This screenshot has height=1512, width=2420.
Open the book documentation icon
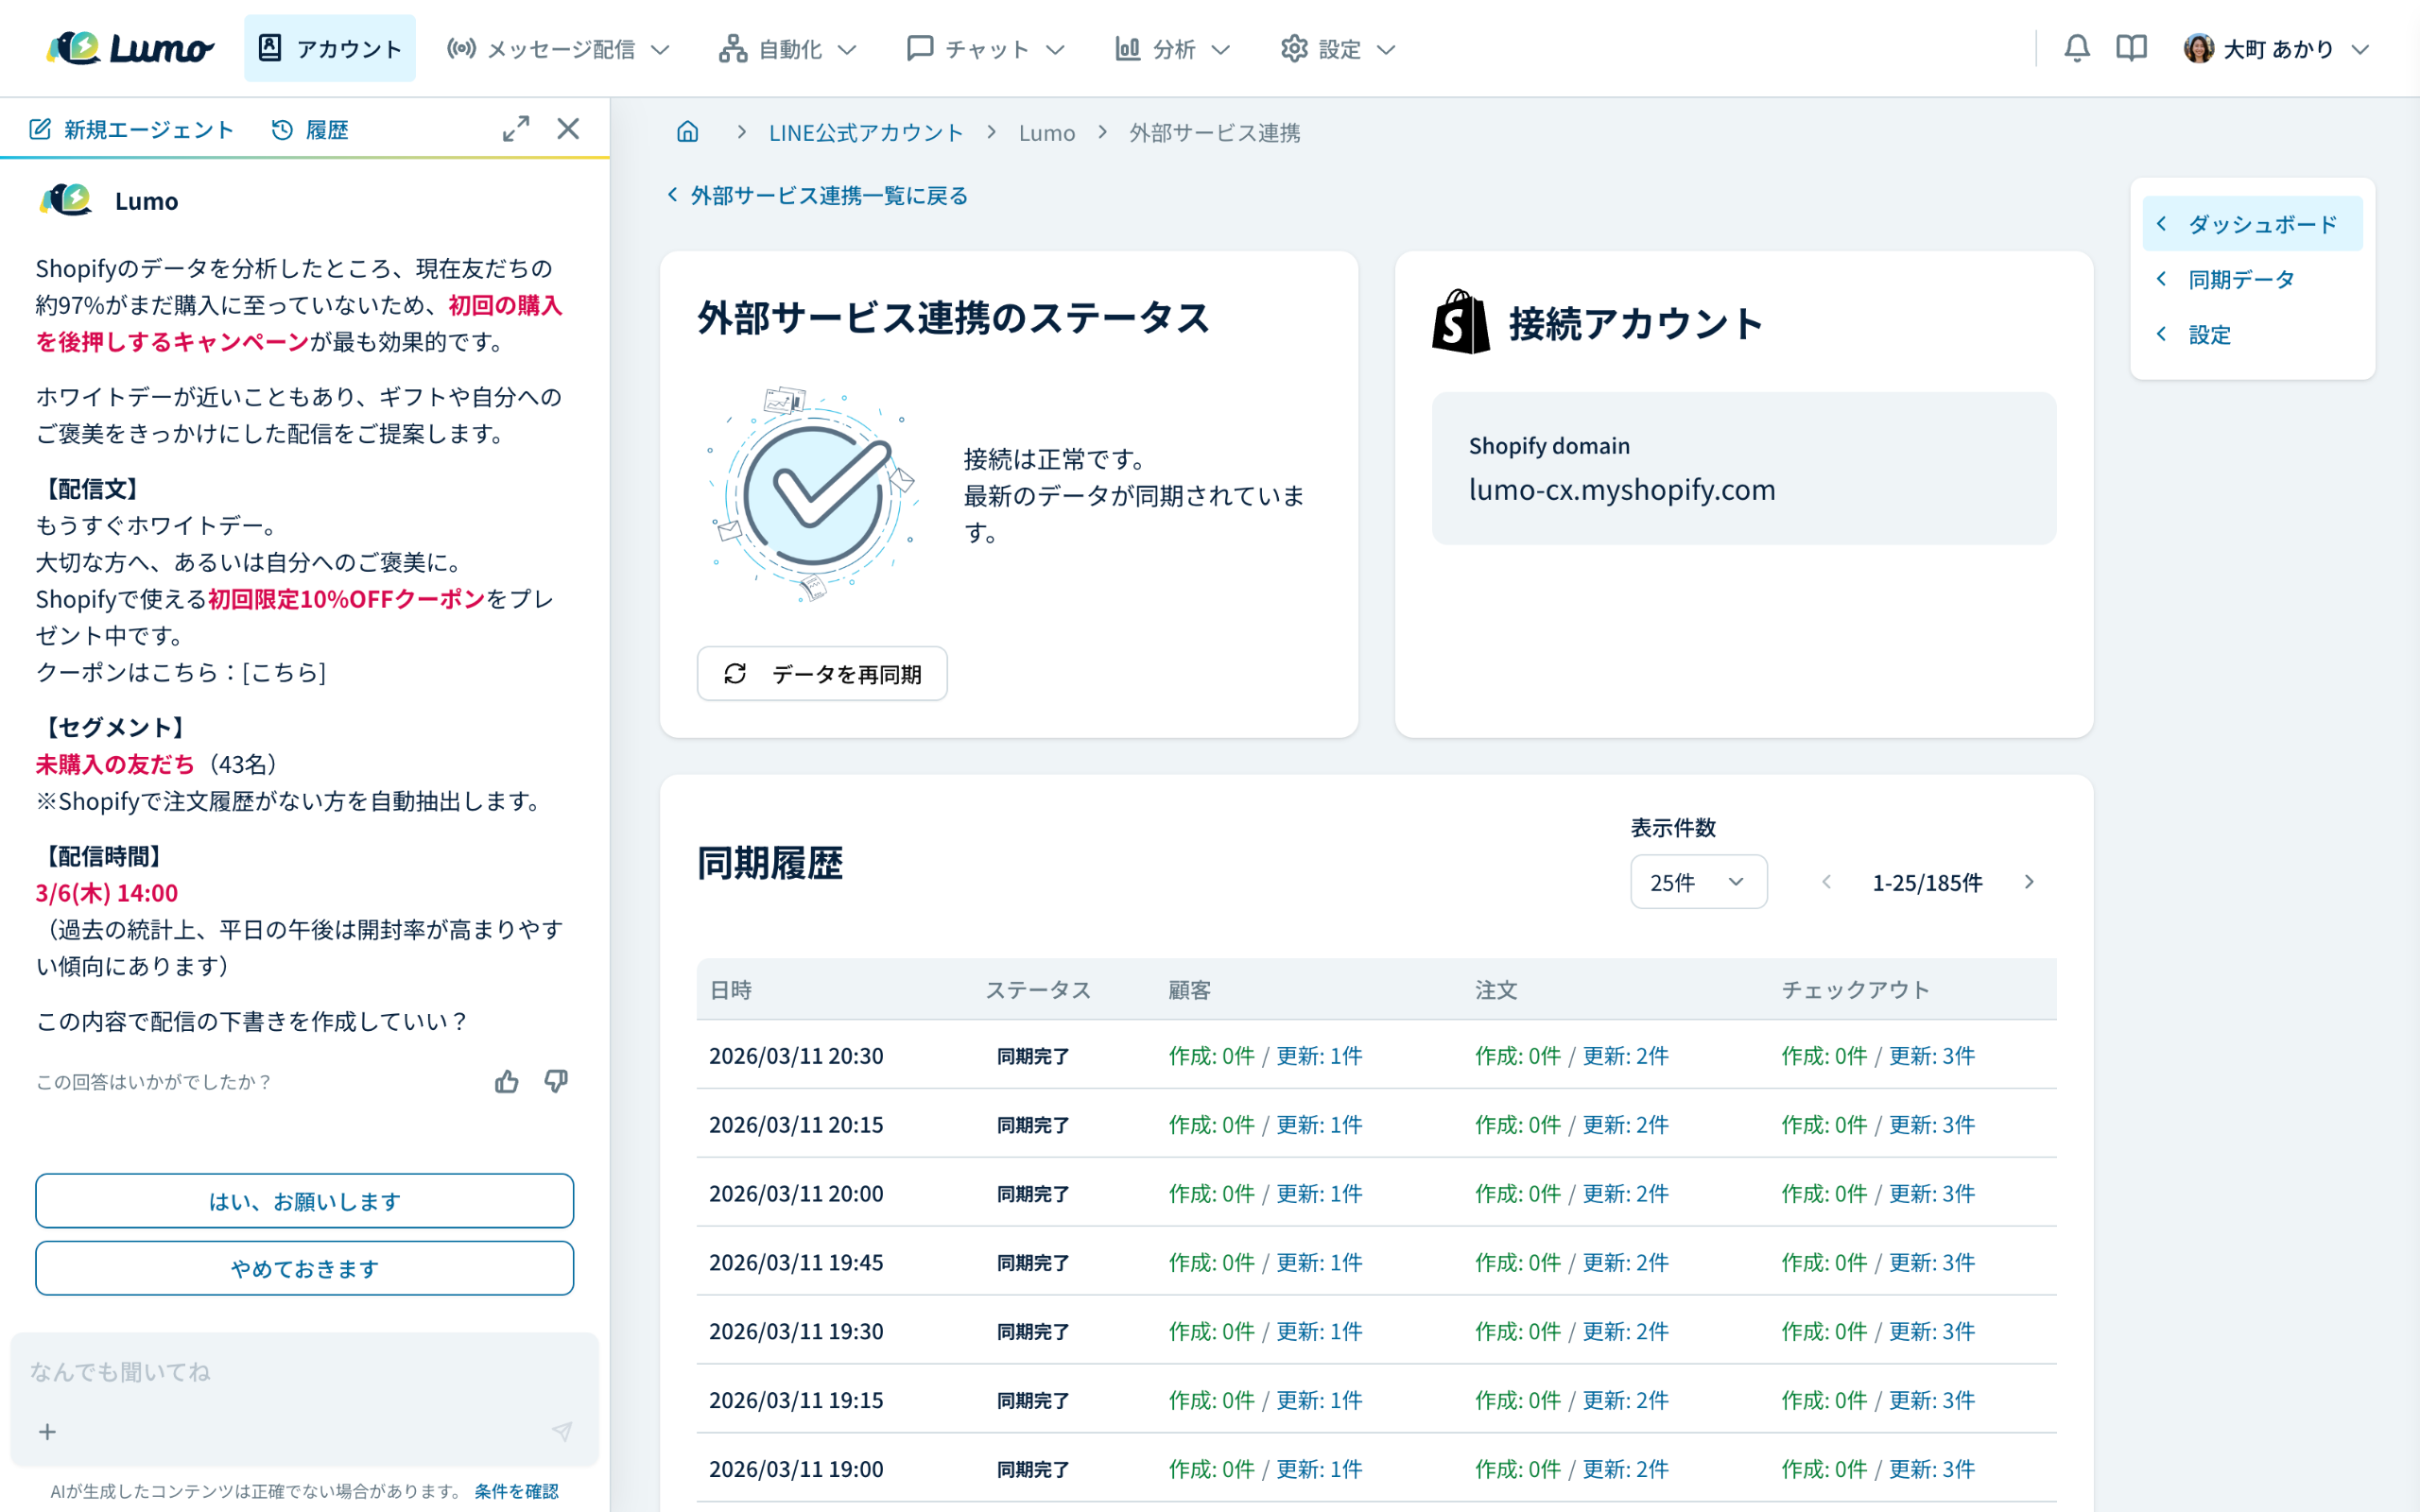click(2131, 48)
